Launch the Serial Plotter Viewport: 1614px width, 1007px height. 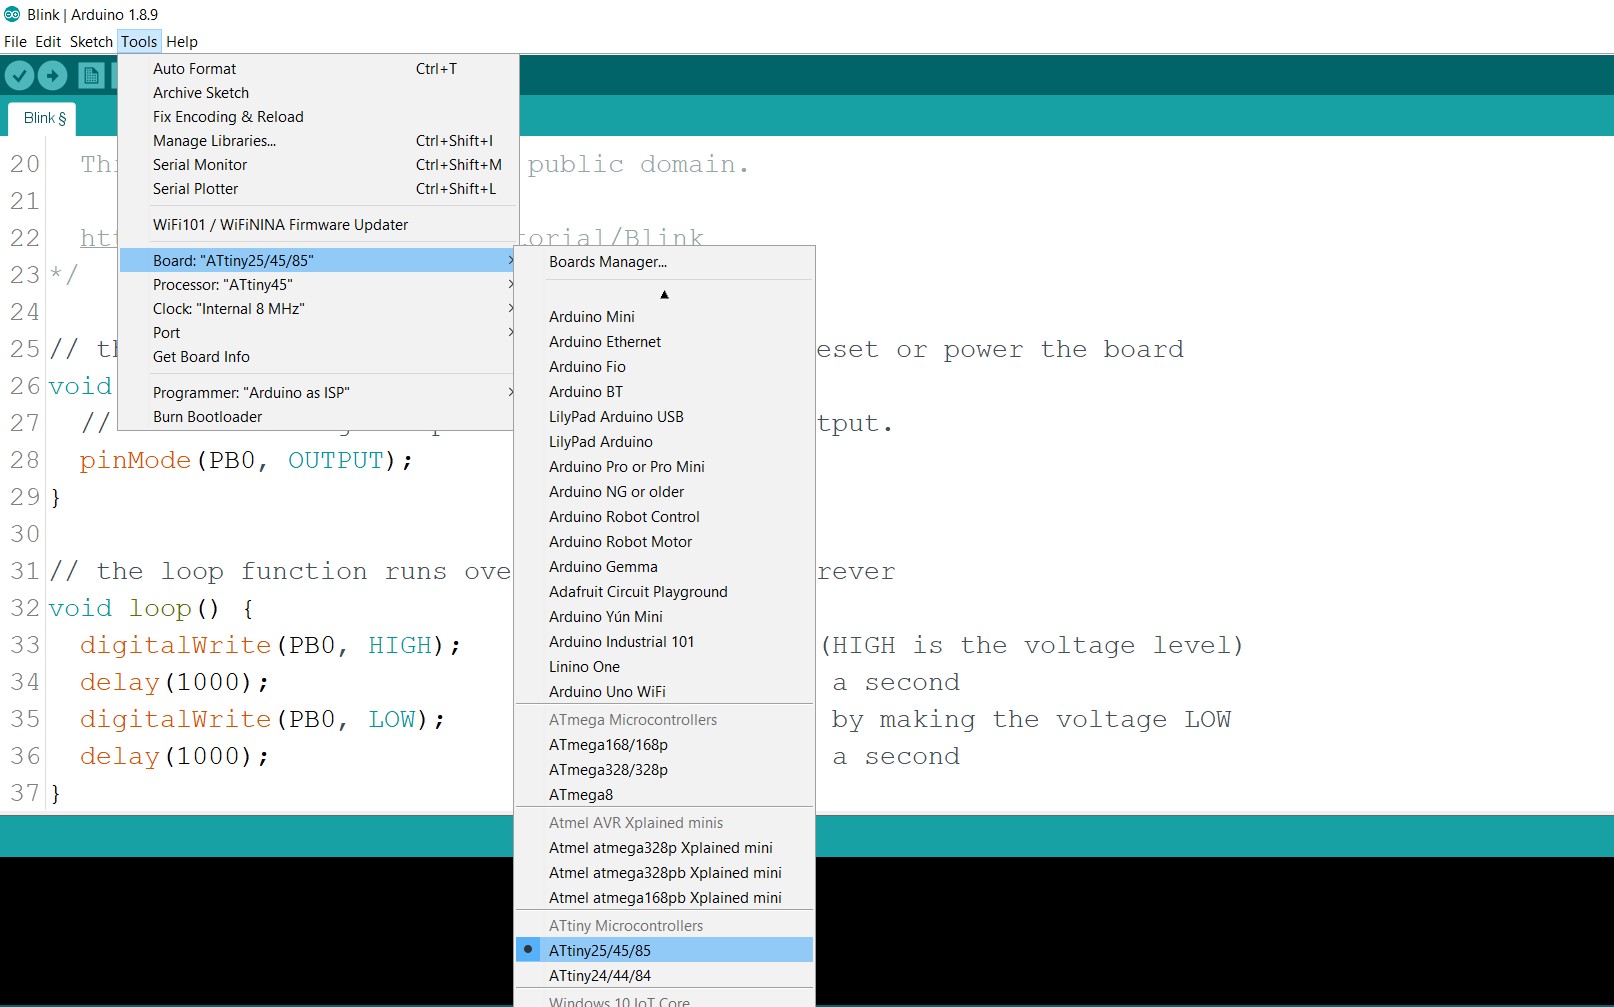click(x=318, y=189)
